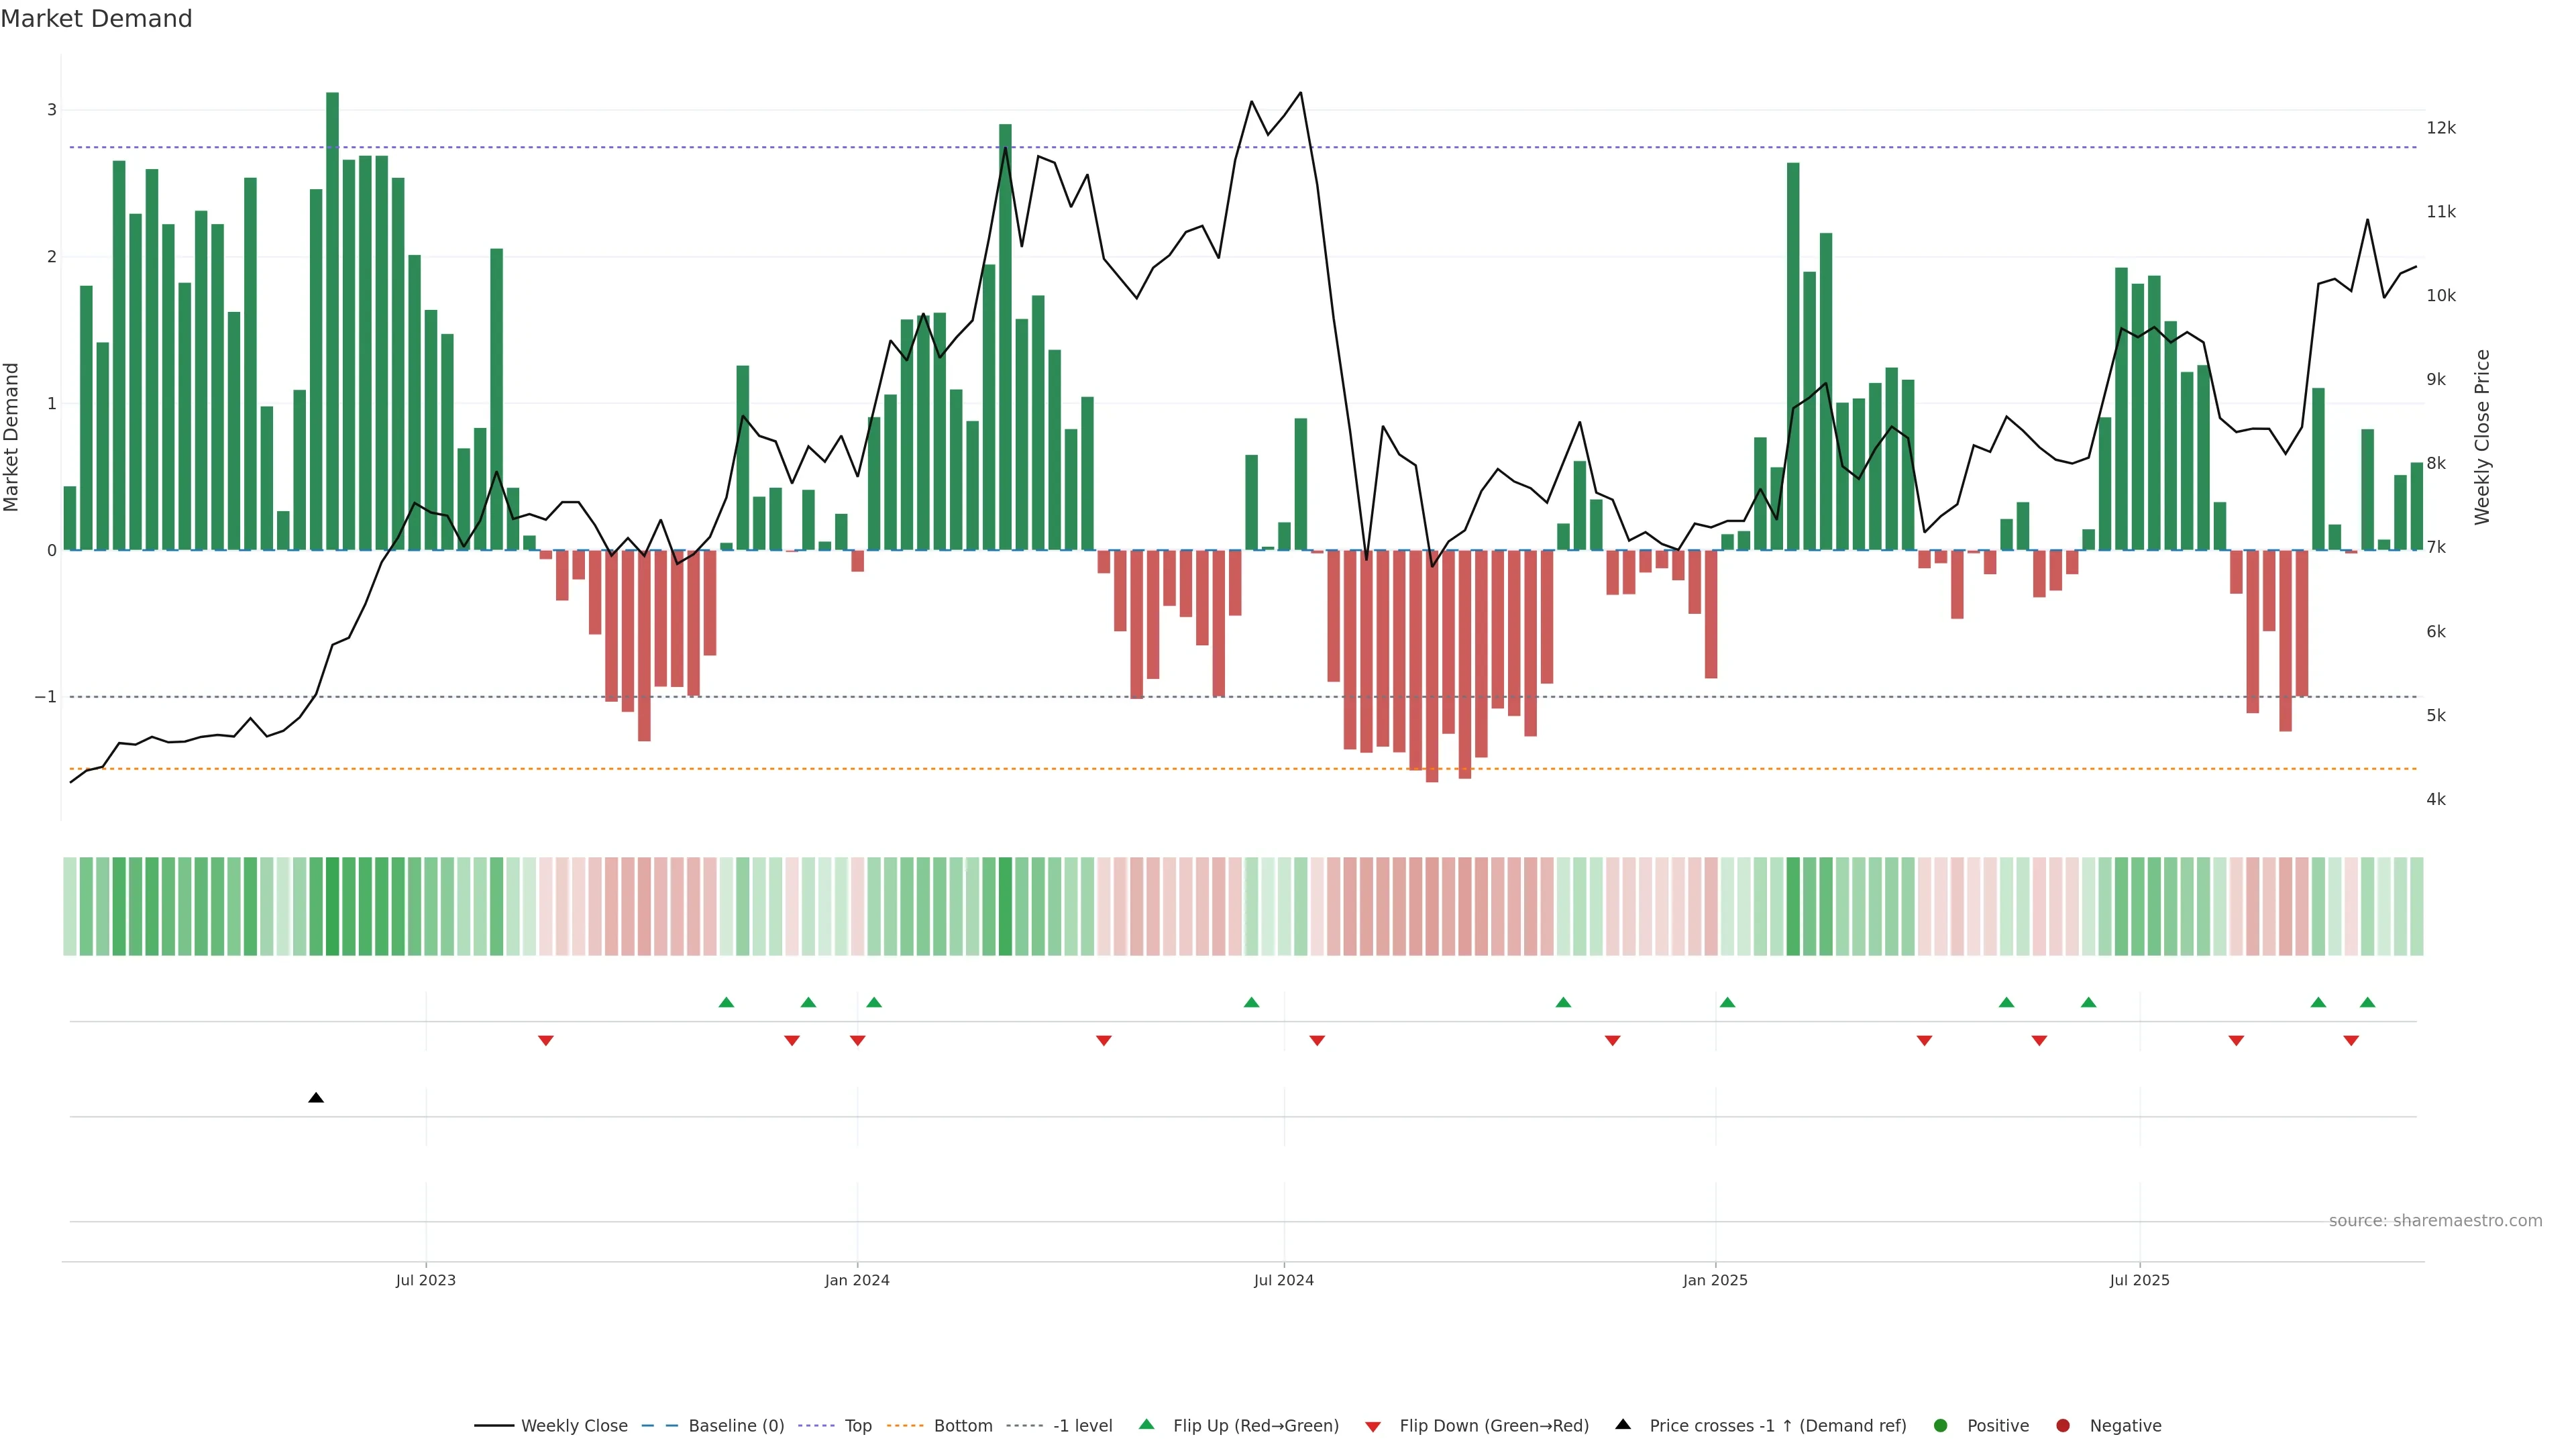Screen dimensions: 2576x1449
Task: Click the Weekly Close Price axis title
Action: coord(2482,437)
